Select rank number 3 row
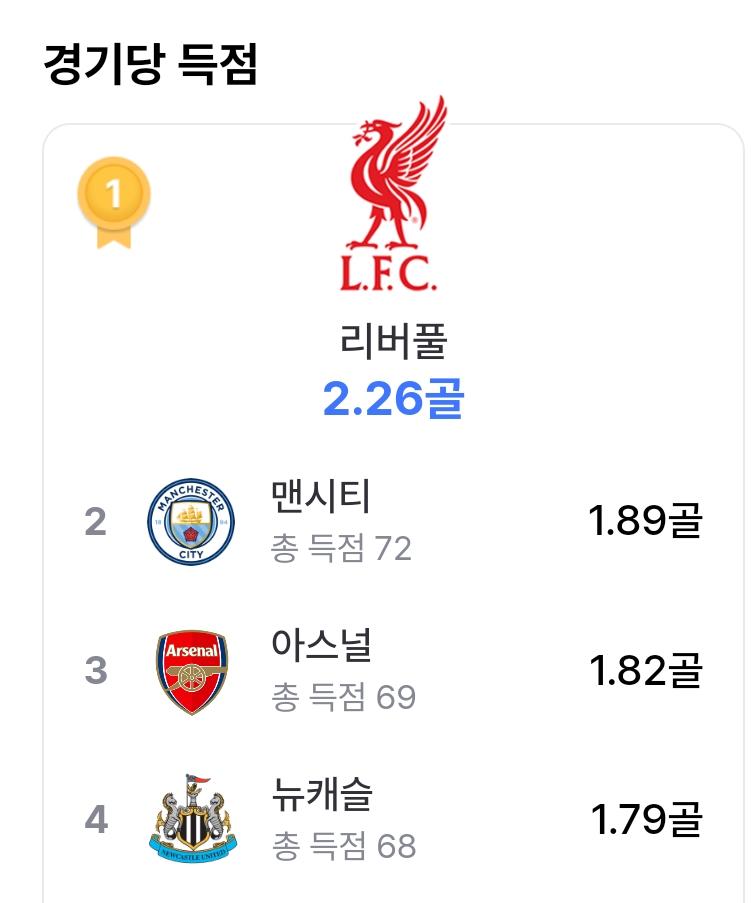This screenshot has width=754, height=903. (393, 671)
